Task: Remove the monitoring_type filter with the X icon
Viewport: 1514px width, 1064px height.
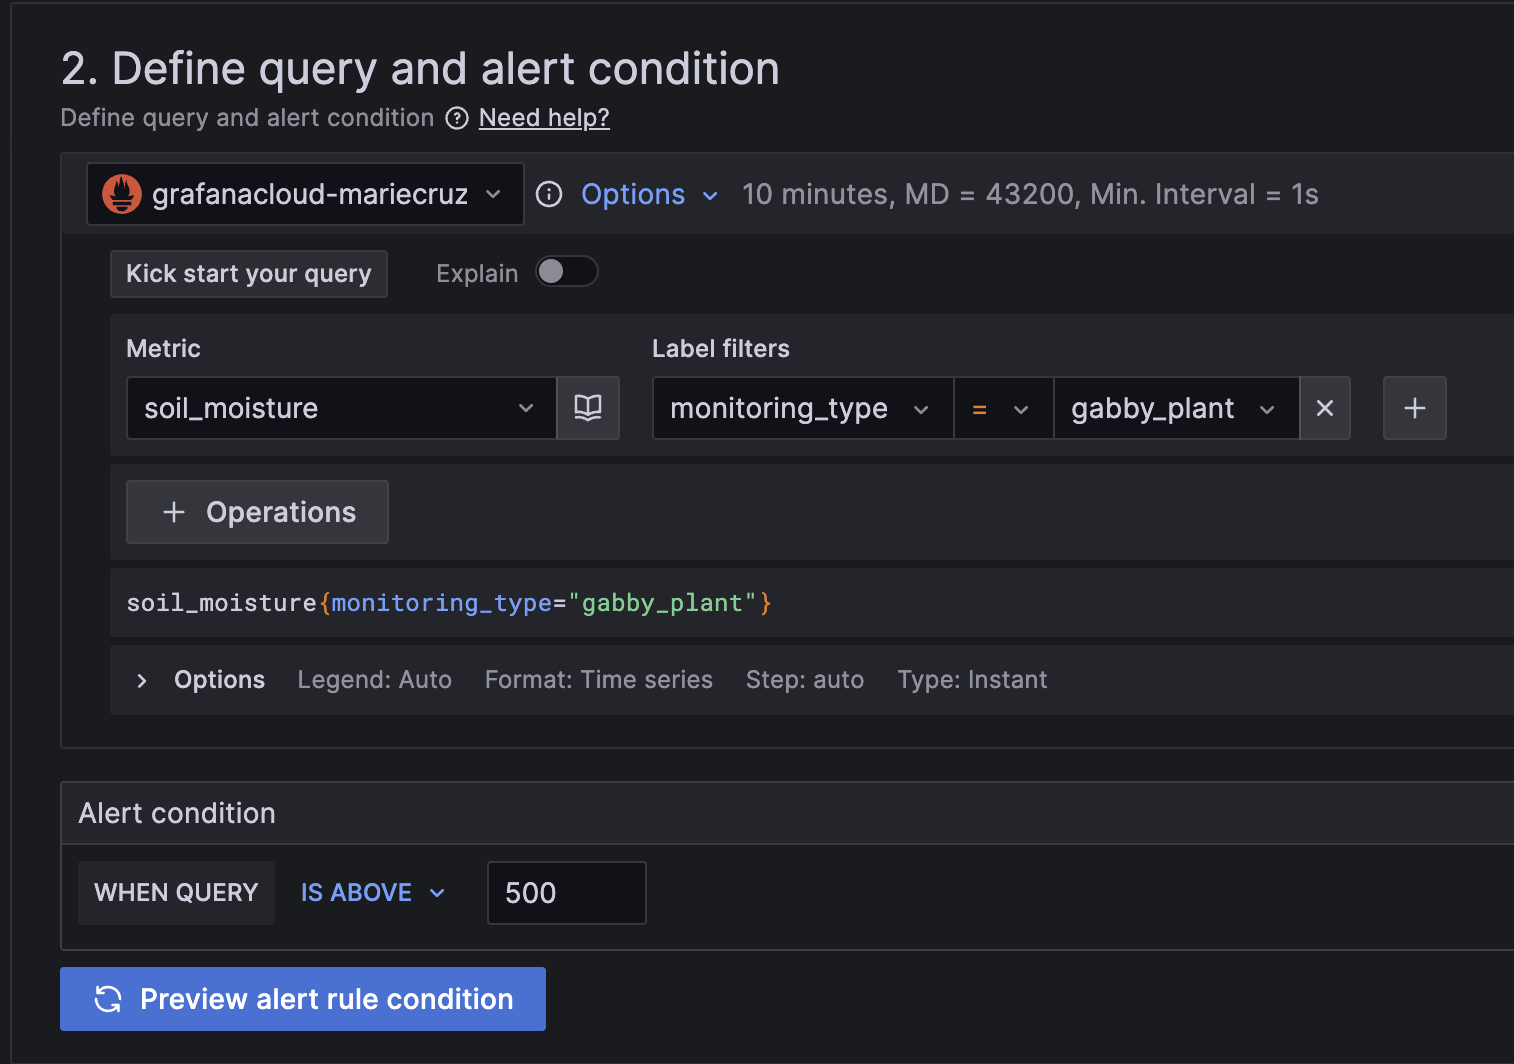Action: pyautogui.click(x=1324, y=408)
